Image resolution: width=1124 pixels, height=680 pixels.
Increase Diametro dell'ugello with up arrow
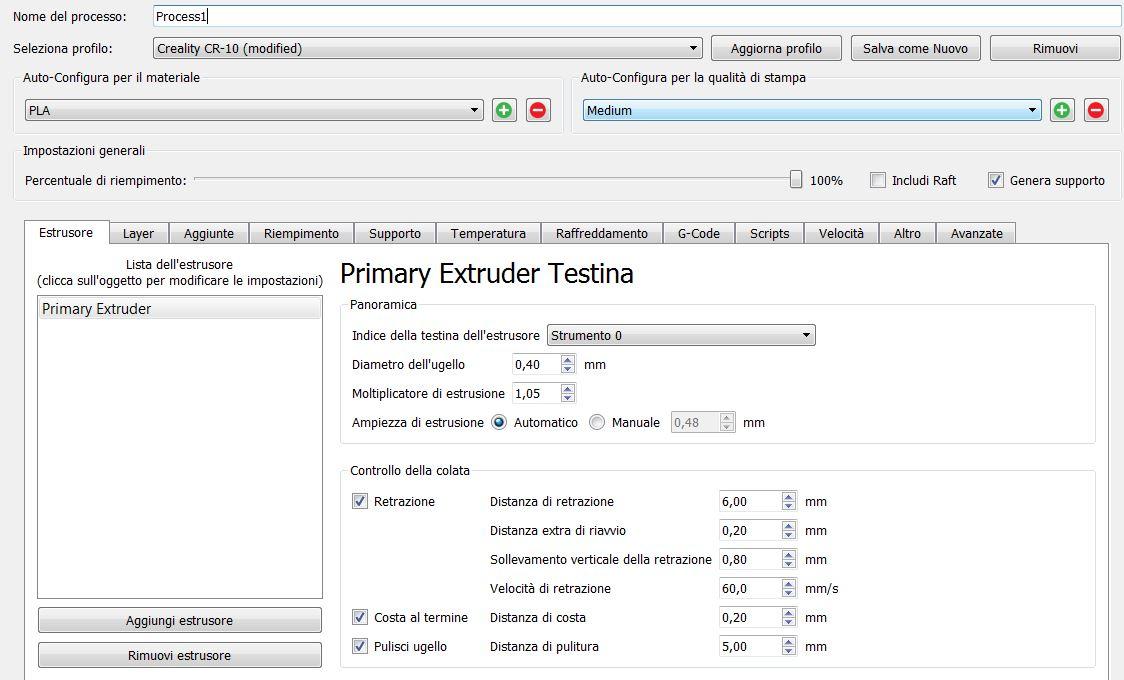568,360
